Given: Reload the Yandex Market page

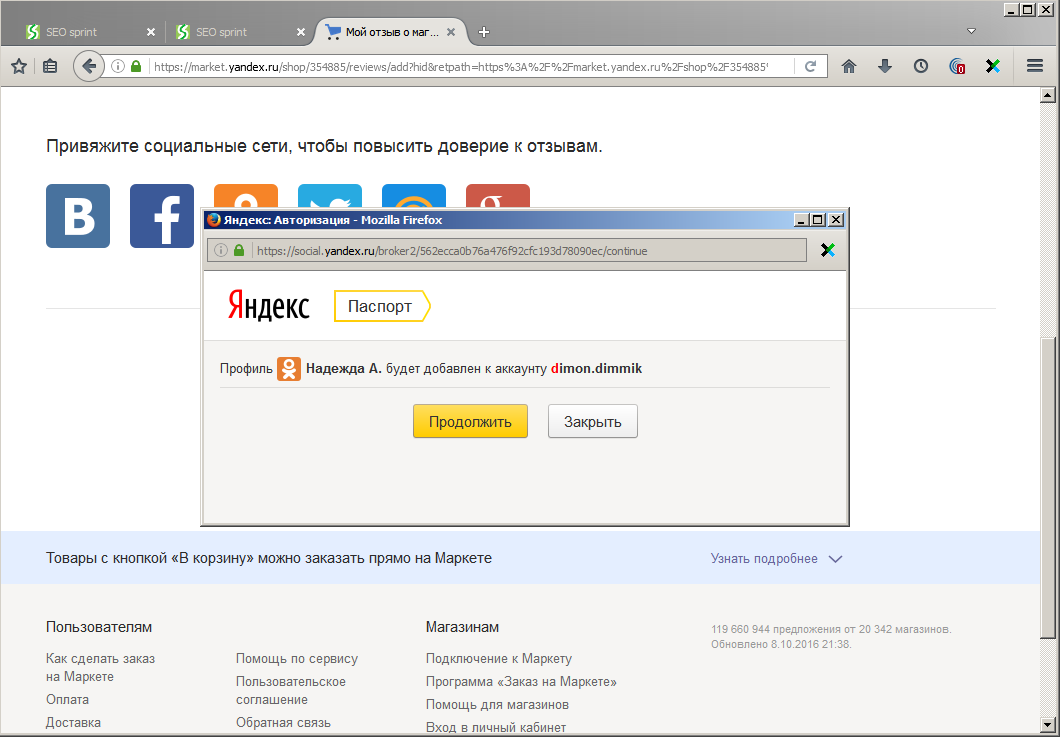Looking at the screenshot, I should pyautogui.click(x=811, y=66).
